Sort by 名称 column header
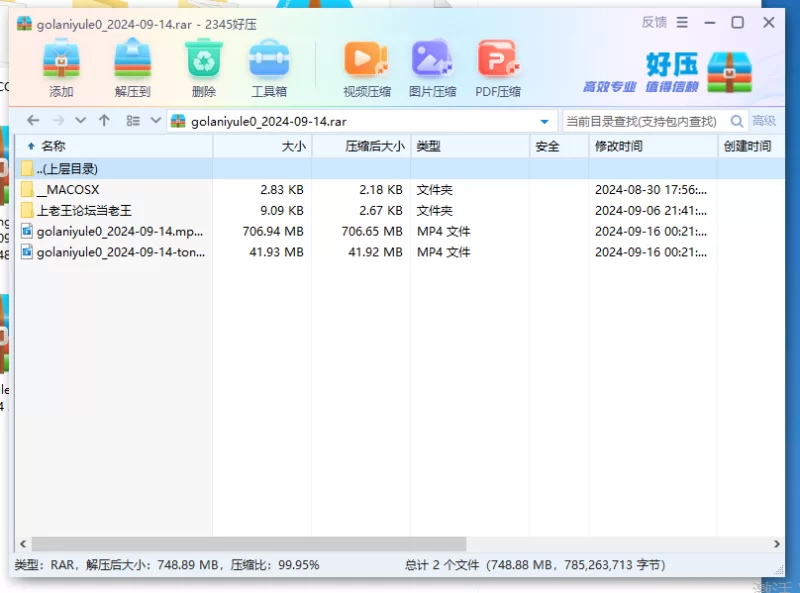The width and height of the screenshot is (800, 593). pyautogui.click(x=115, y=146)
